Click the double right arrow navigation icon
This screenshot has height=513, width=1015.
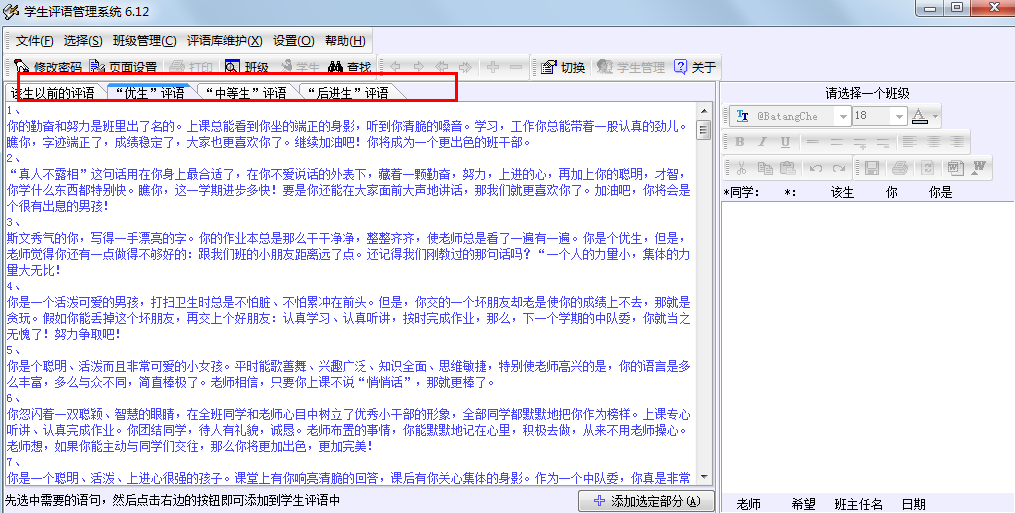pyautogui.click(x=466, y=67)
